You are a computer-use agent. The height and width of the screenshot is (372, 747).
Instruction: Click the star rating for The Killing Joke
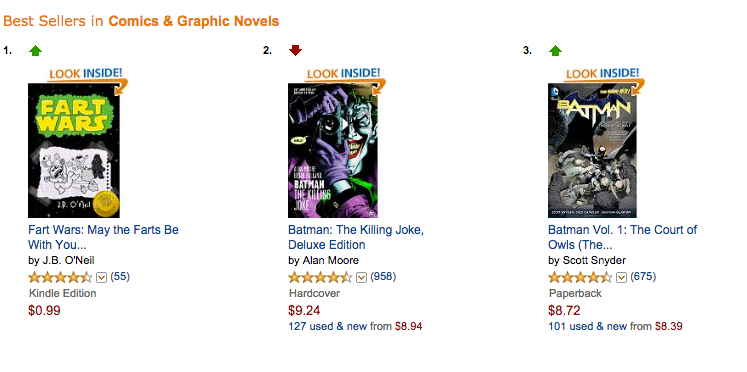point(320,277)
